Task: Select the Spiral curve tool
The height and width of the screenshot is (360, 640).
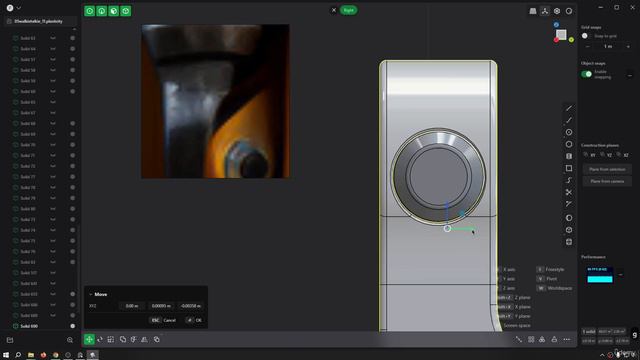Action: (x=569, y=180)
